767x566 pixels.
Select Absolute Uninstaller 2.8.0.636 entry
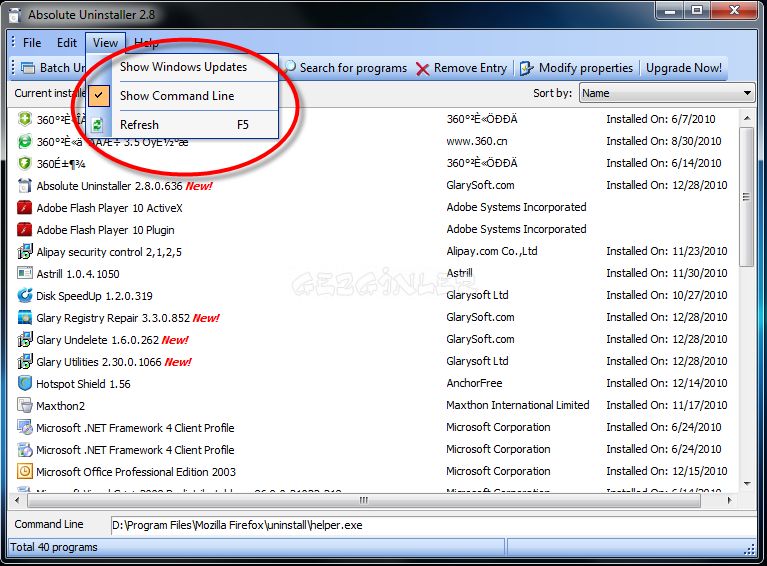tap(109, 186)
